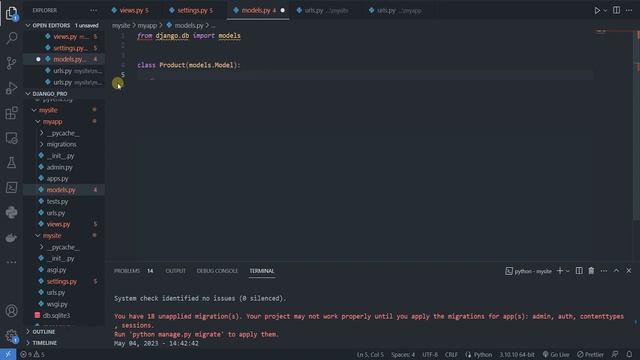Click Go Live in the status bar
The height and width of the screenshot is (360, 640).
(556, 354)
